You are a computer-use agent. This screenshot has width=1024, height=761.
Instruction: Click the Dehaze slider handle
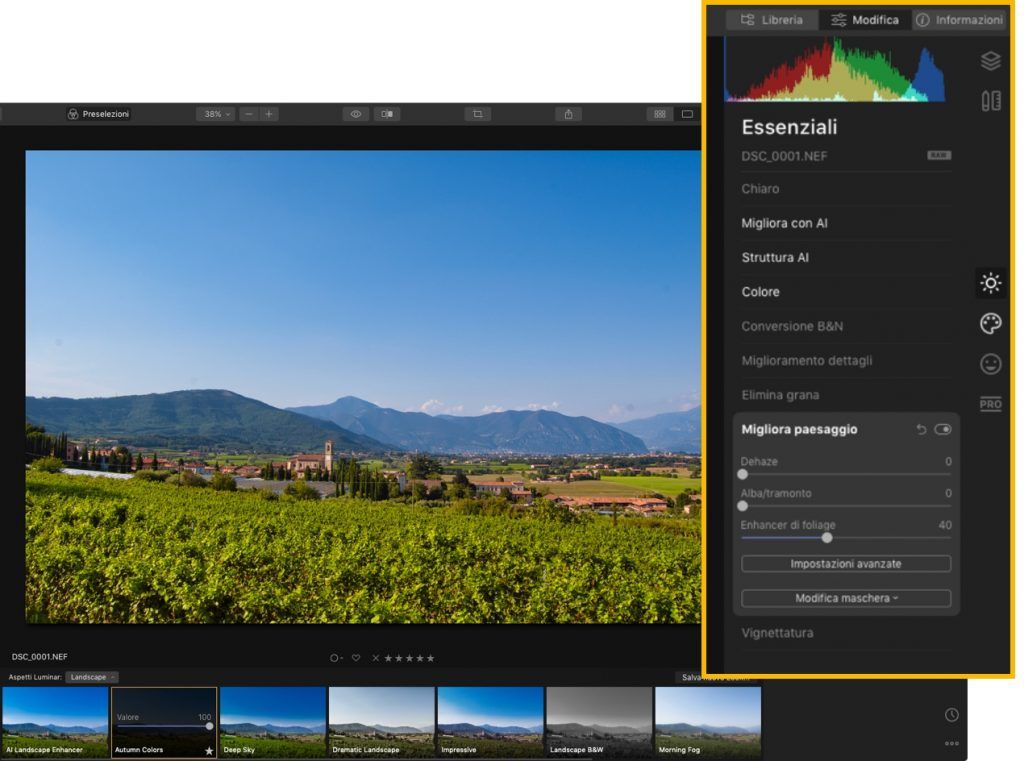[x=743, y=475]
